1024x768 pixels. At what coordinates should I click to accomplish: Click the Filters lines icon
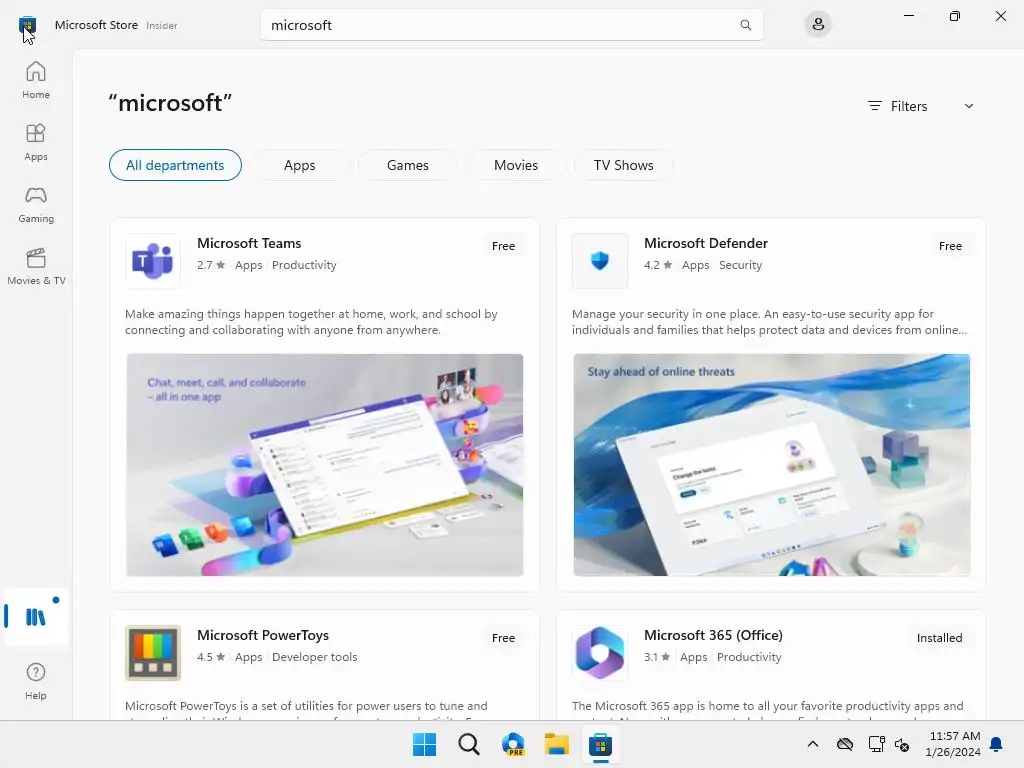point(874,106)
